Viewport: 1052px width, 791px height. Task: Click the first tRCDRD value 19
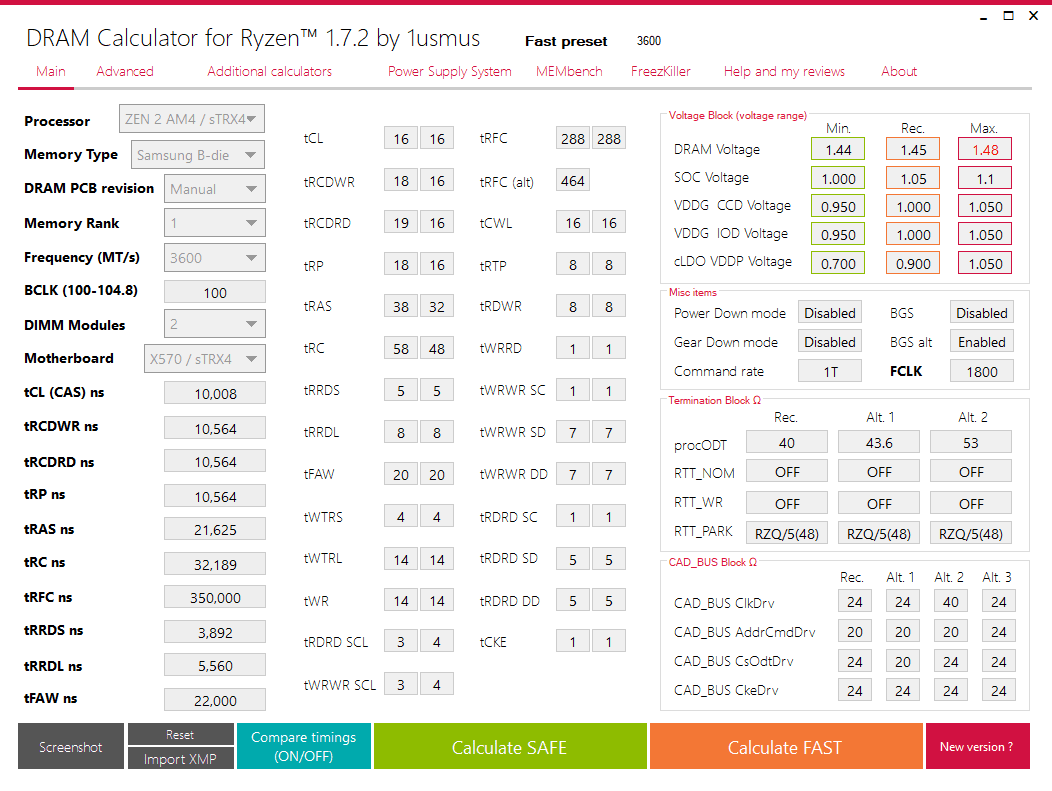tap(401, 223)
